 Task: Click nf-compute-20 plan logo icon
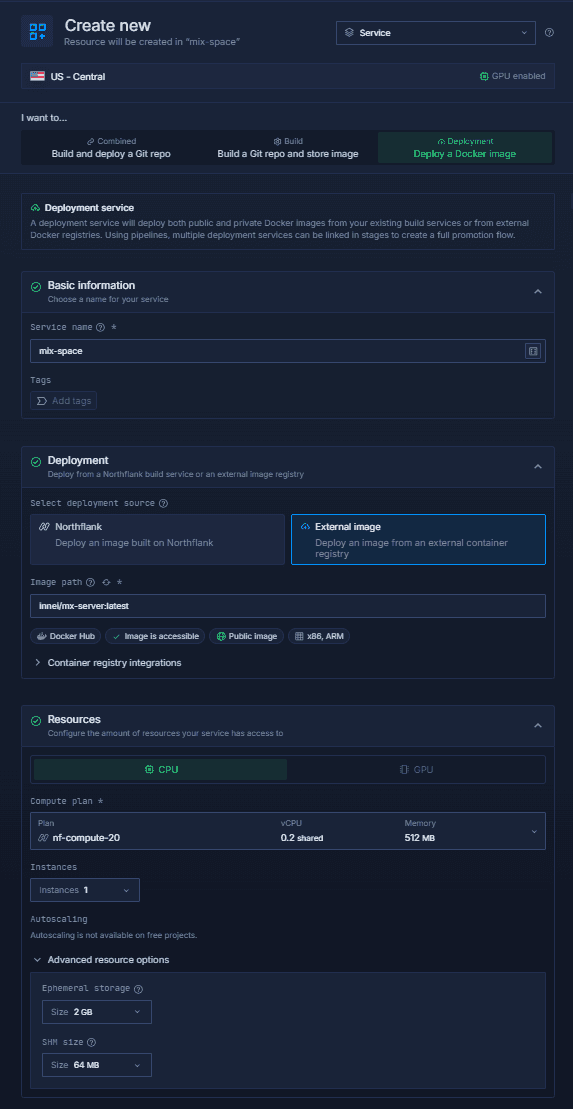[43, 838]
